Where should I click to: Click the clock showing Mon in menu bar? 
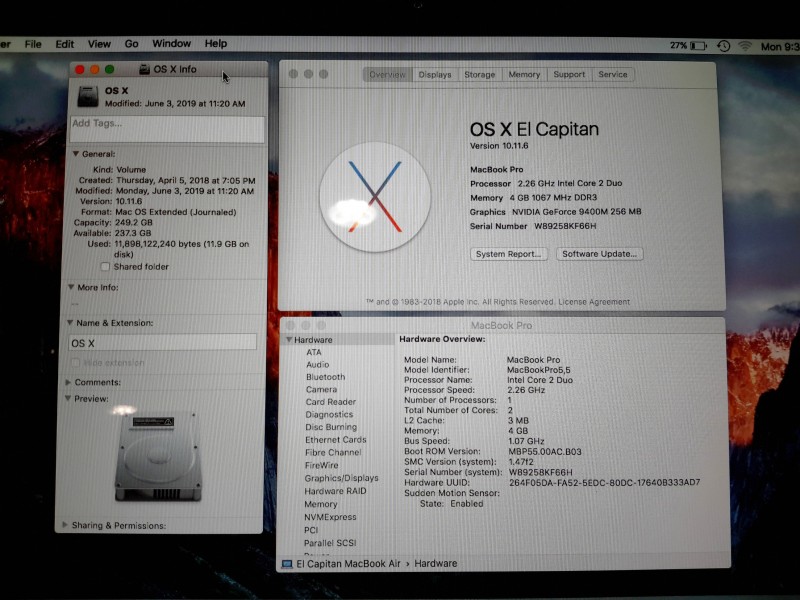(x=780, y=47)
